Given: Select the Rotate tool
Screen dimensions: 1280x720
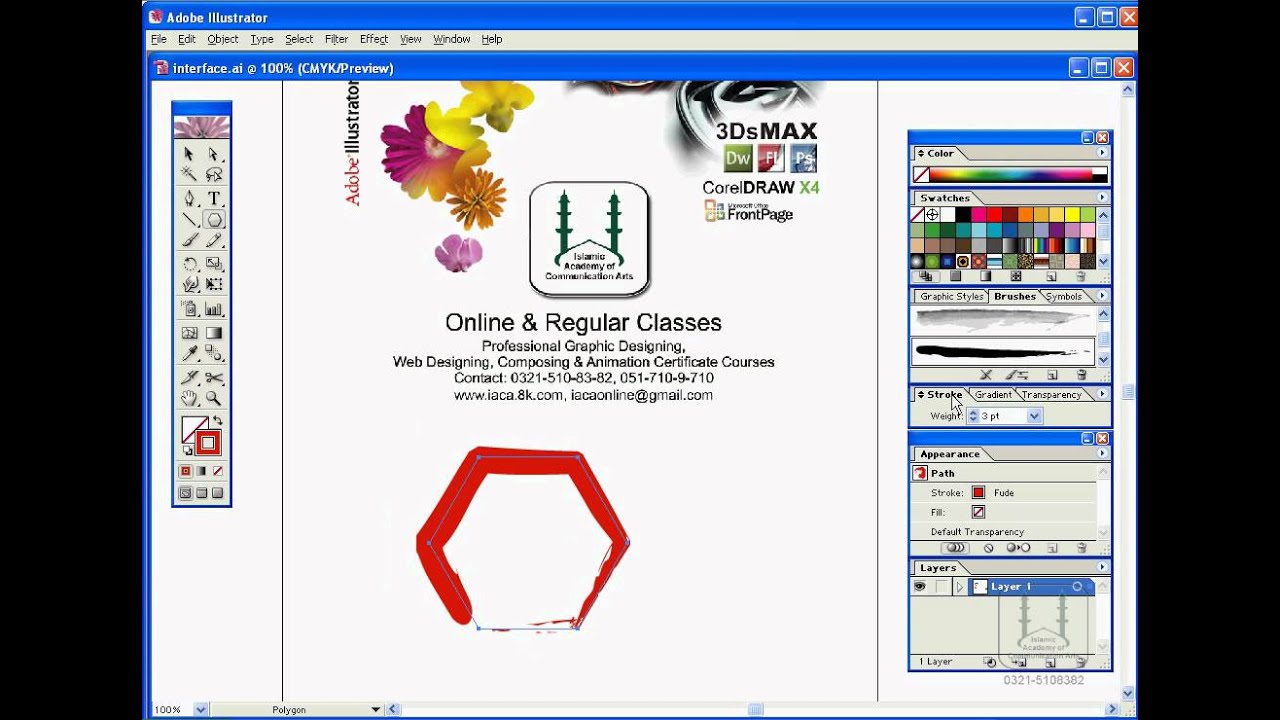Looking at the screenshot, I should pyautogui.click(x=189, y=264).
